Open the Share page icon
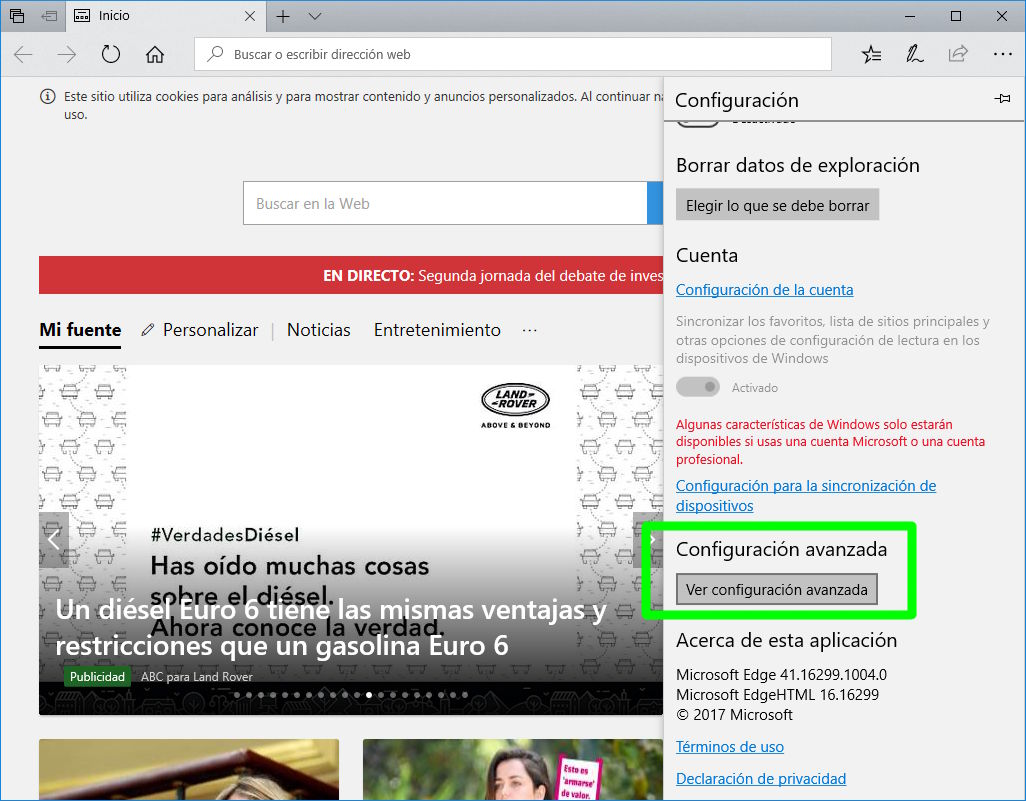The width and height of the screenshot is (1026, 801). point(958,54)
